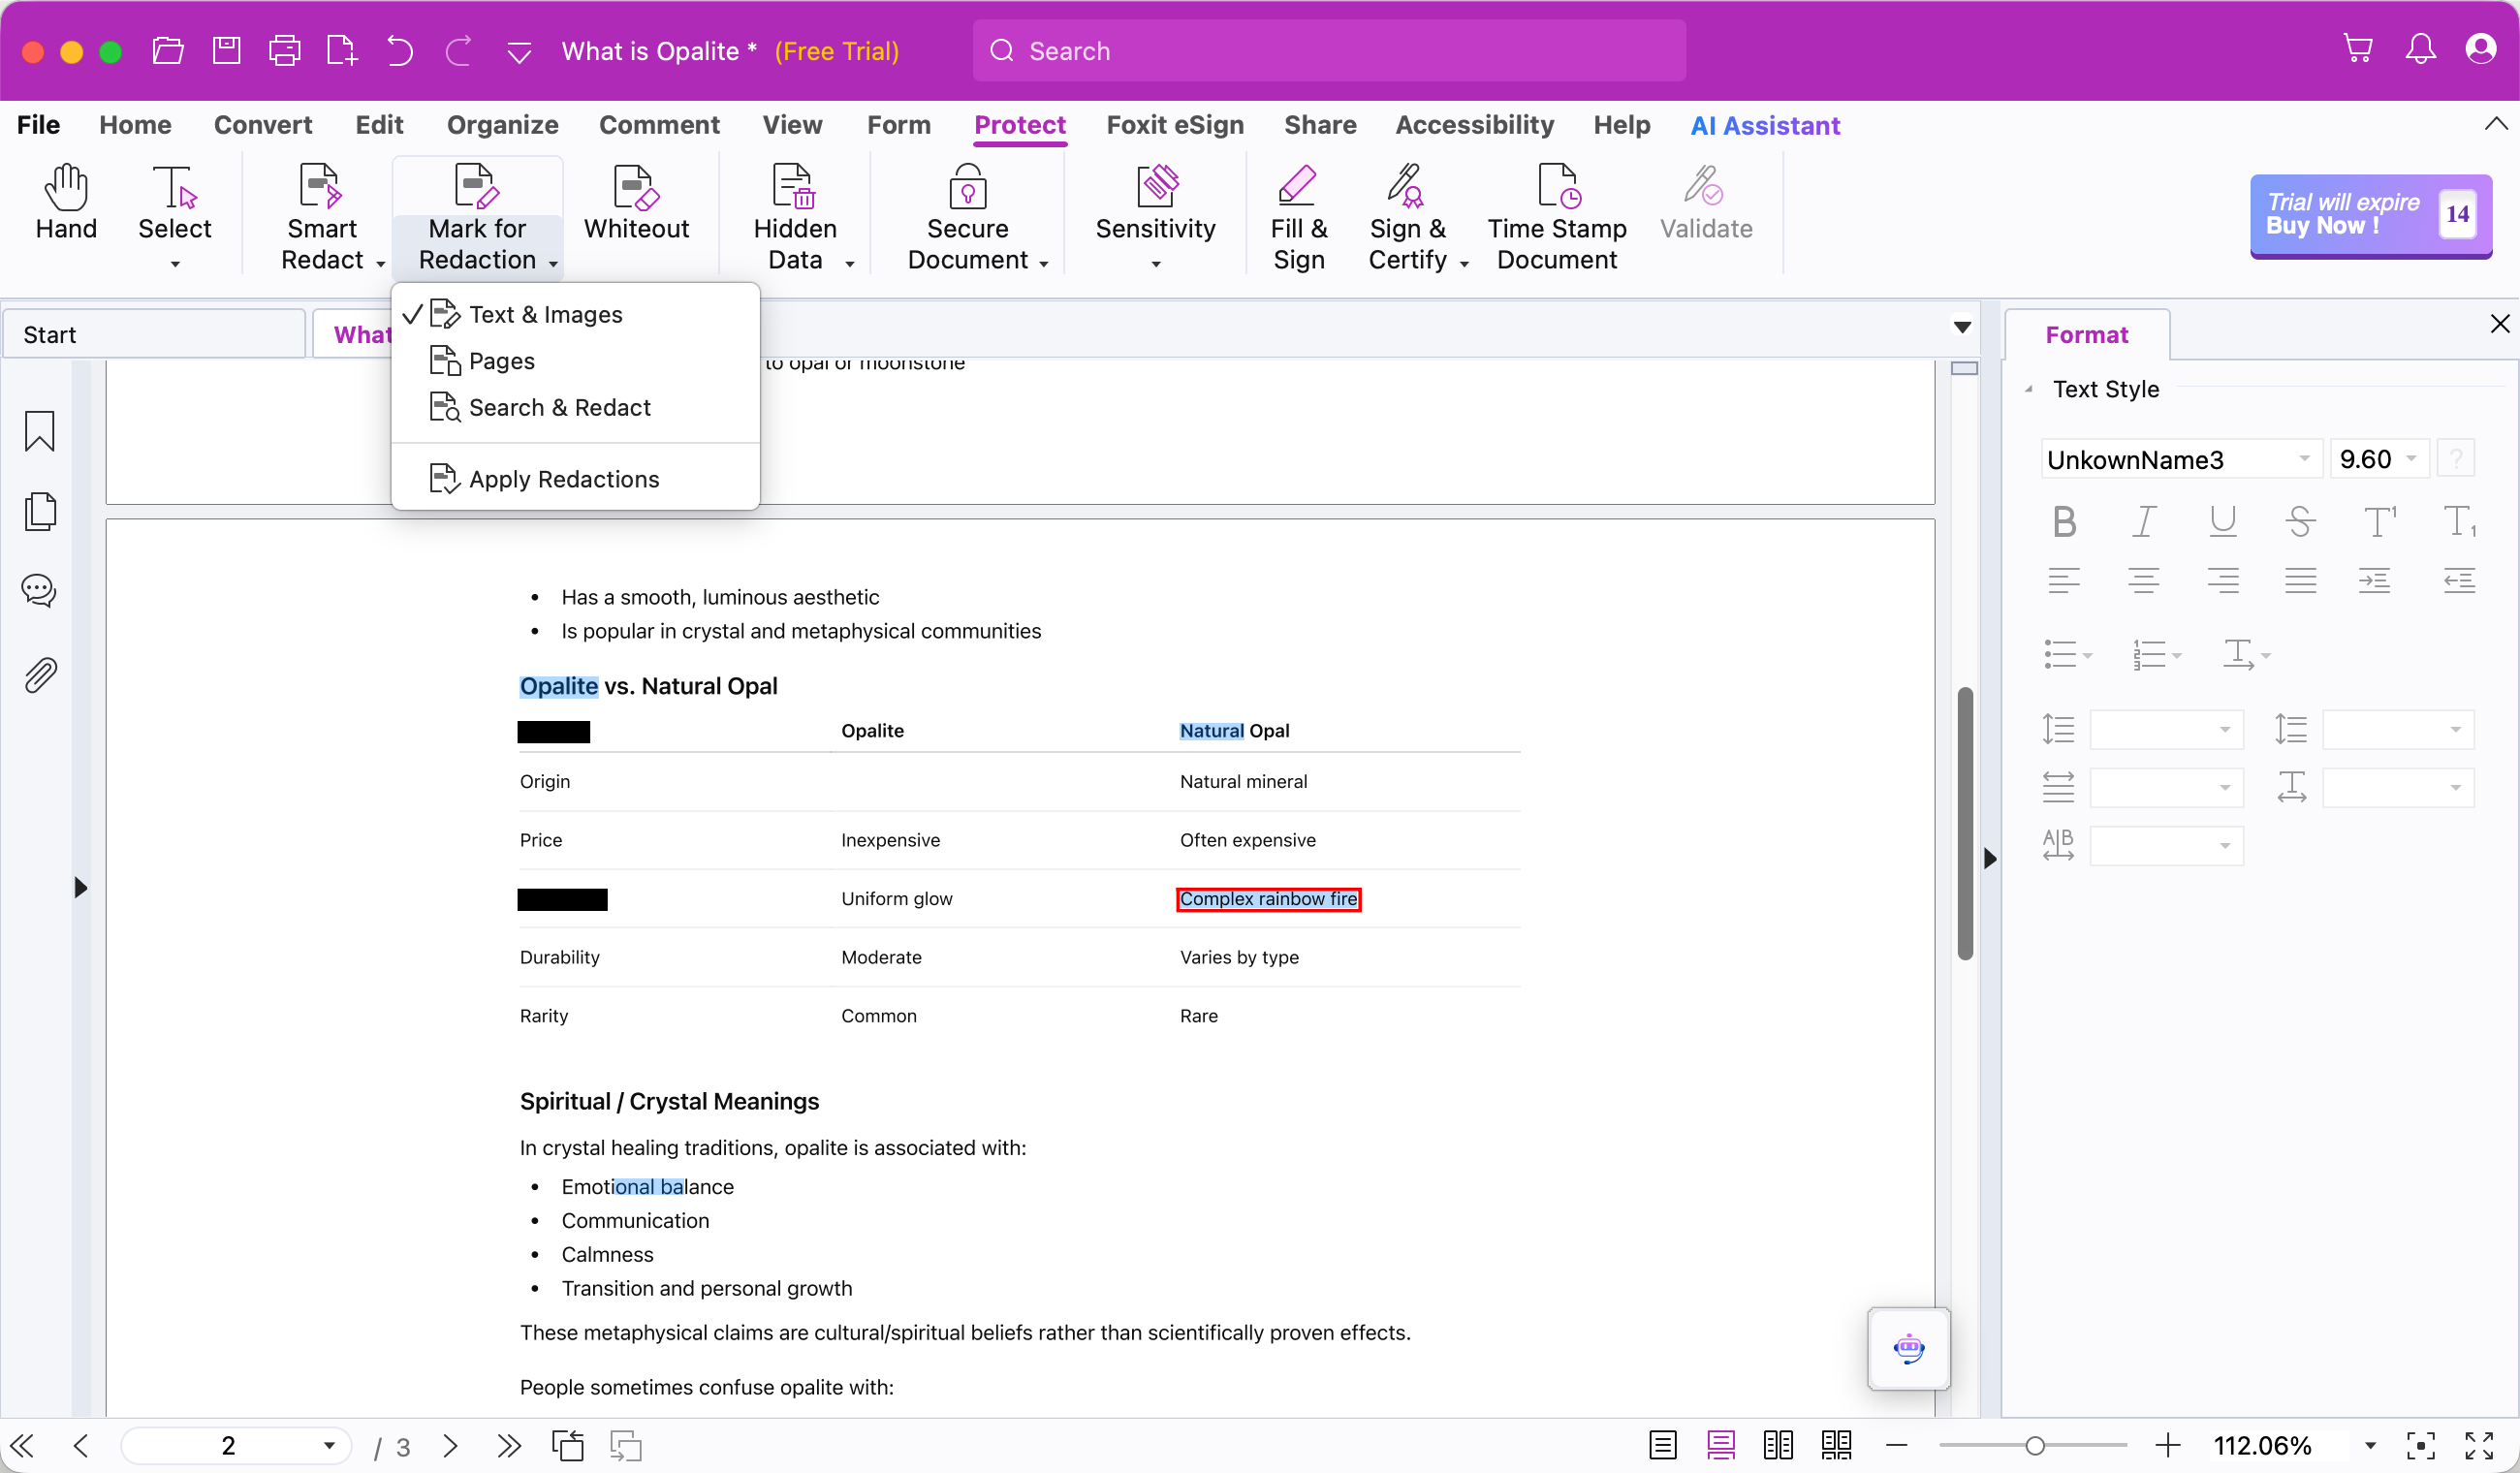Select the Hand tool
This screenshot has width=2520, height=1473.
[66, 203]
